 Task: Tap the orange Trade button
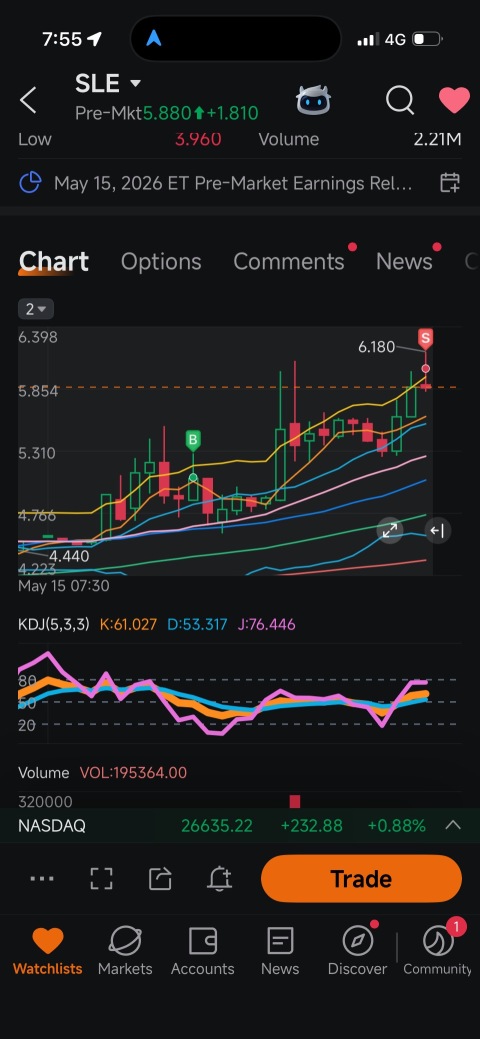(361, 879)
